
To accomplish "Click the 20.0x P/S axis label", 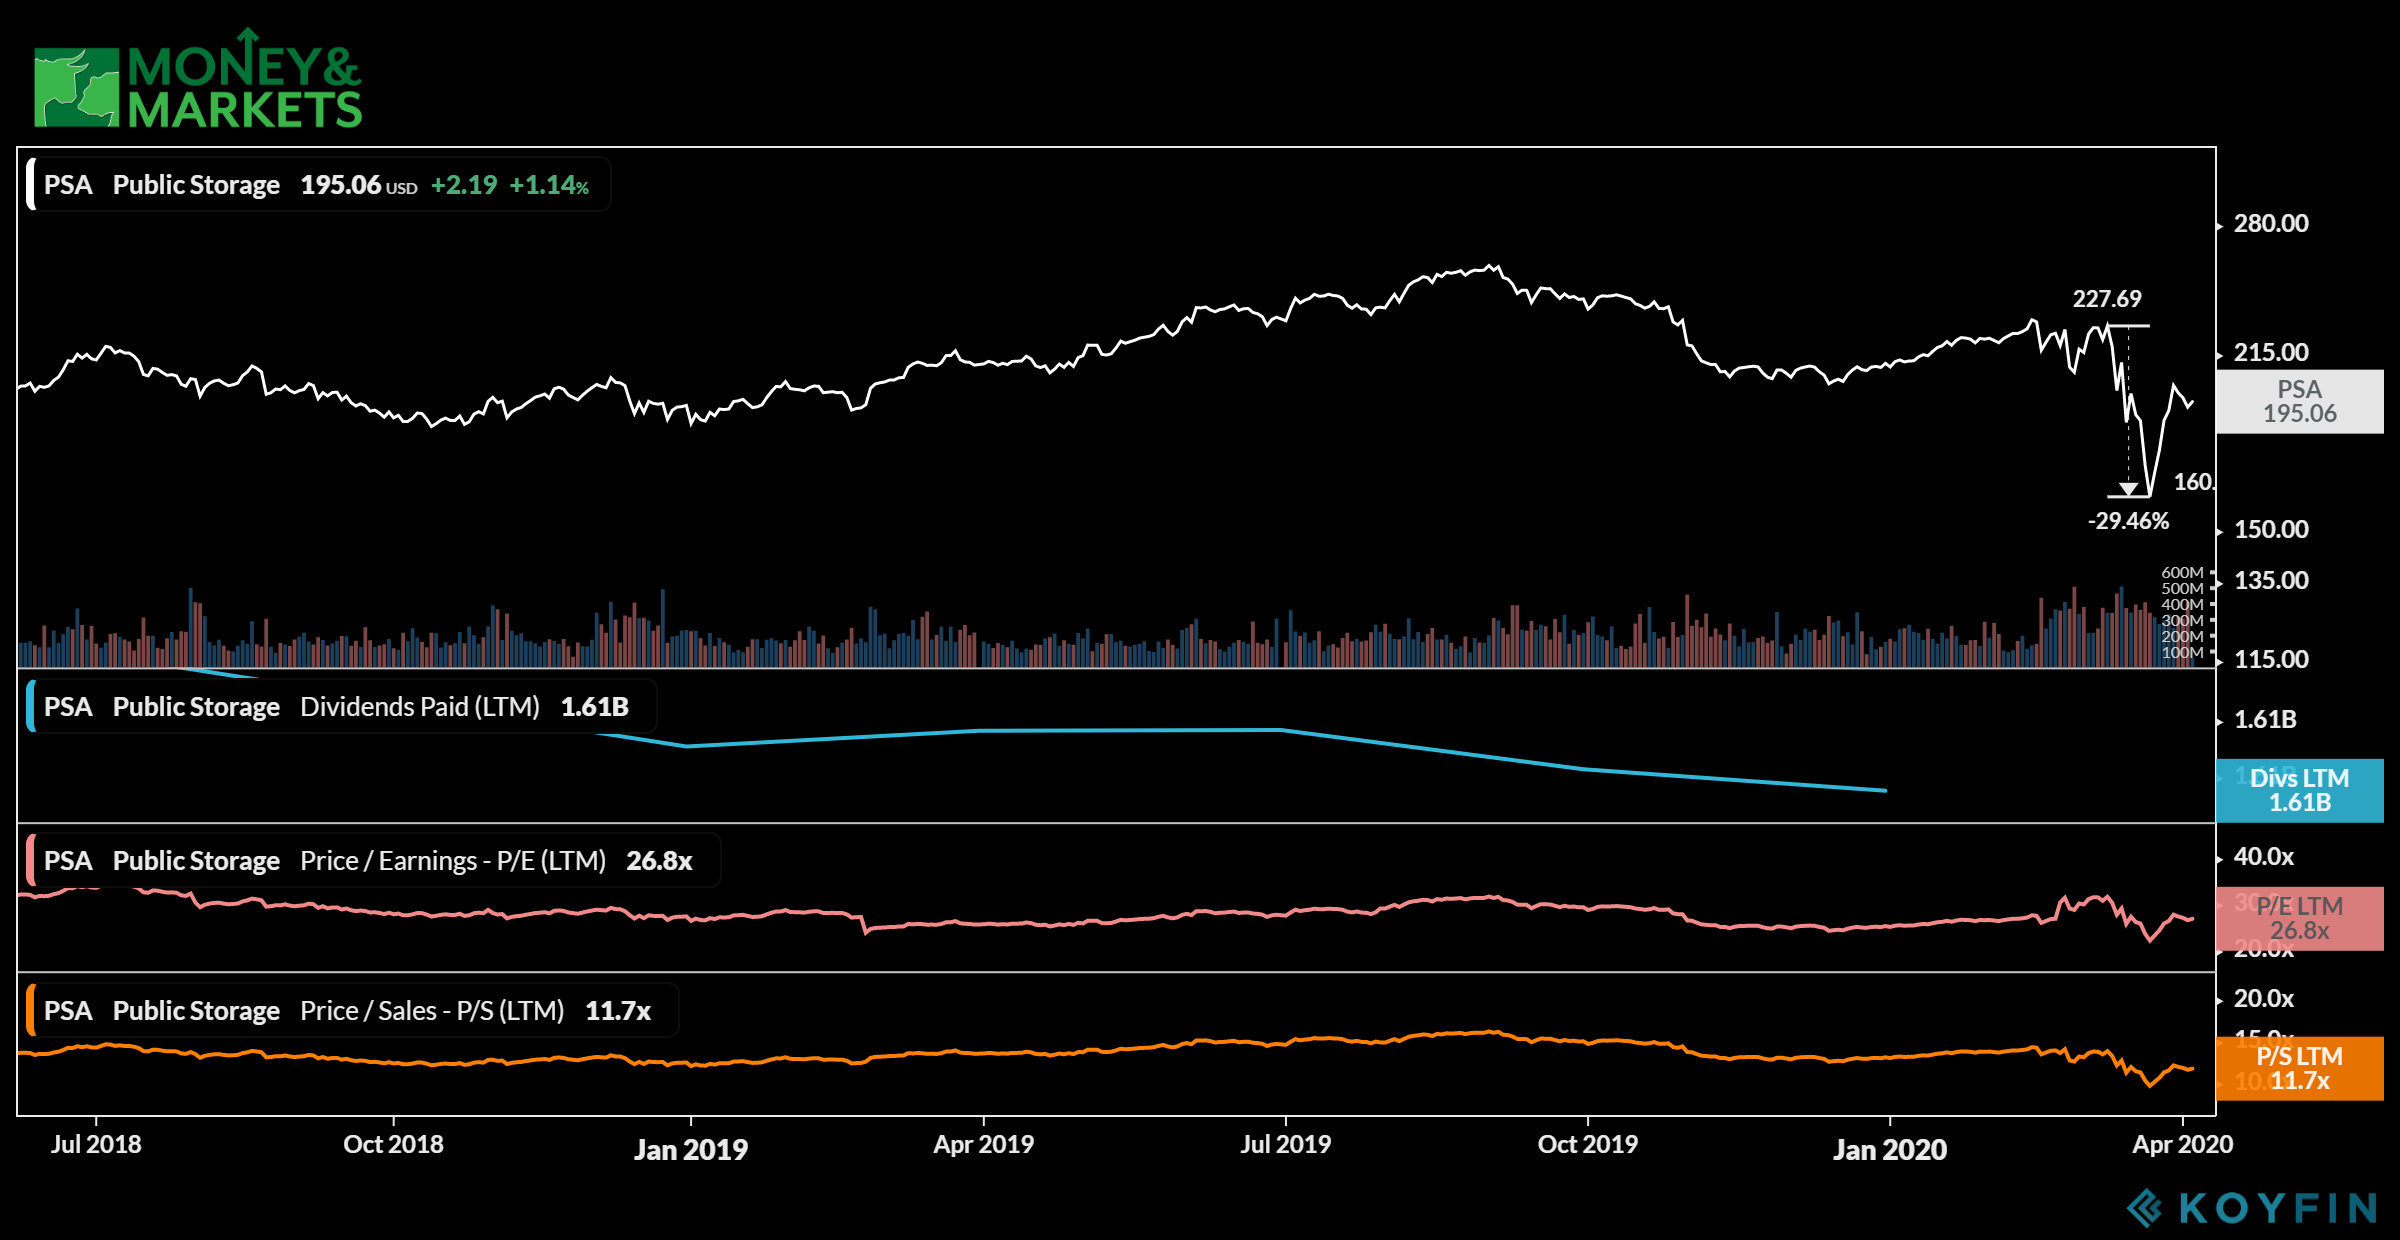I will click(2264, 998).
